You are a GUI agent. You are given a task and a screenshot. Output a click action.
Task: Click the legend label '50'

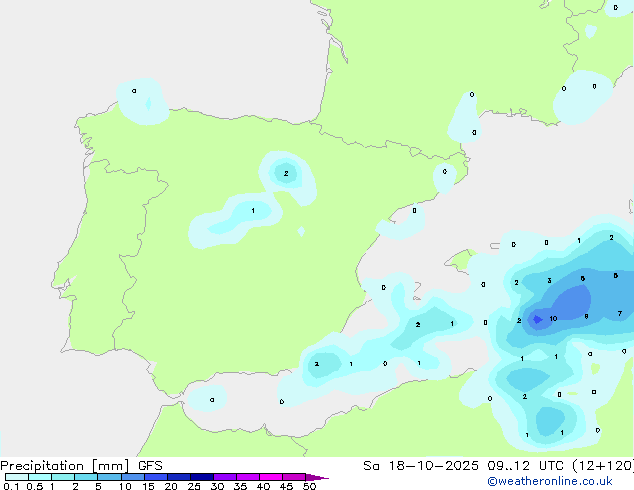pos(309,486)
